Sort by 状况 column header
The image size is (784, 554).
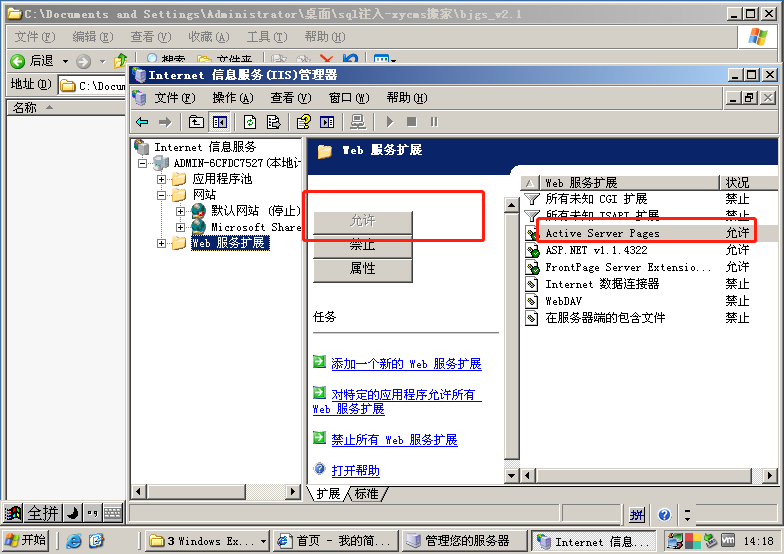pos(748,182)
